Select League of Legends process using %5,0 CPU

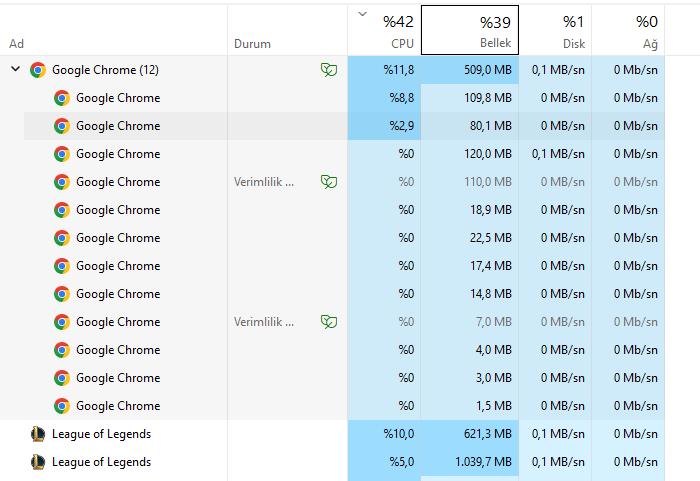(x=101, y=462)
